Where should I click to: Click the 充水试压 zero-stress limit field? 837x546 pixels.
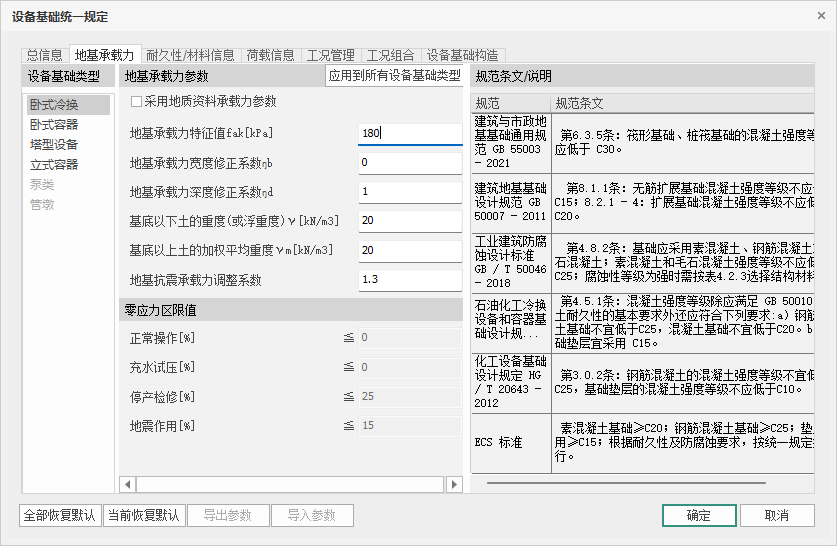[x=410, y=367]
